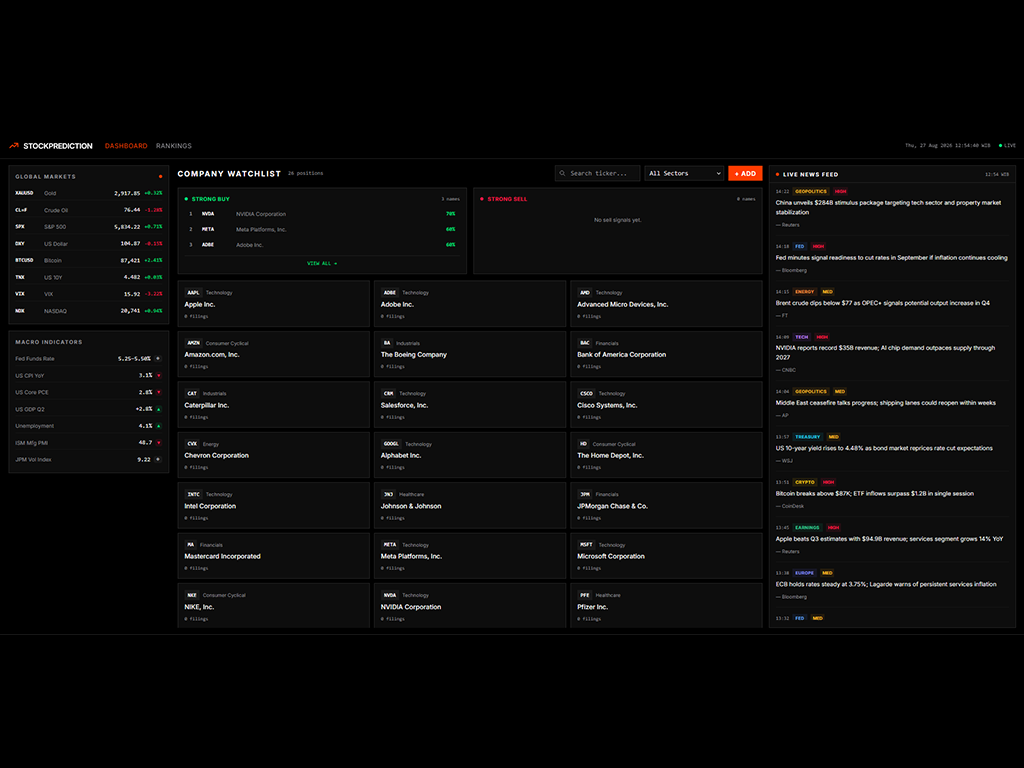Open the Apple beats Q3 estimates headline
The width and height of the screenshot is (1024, 768).
click(889, 539)
